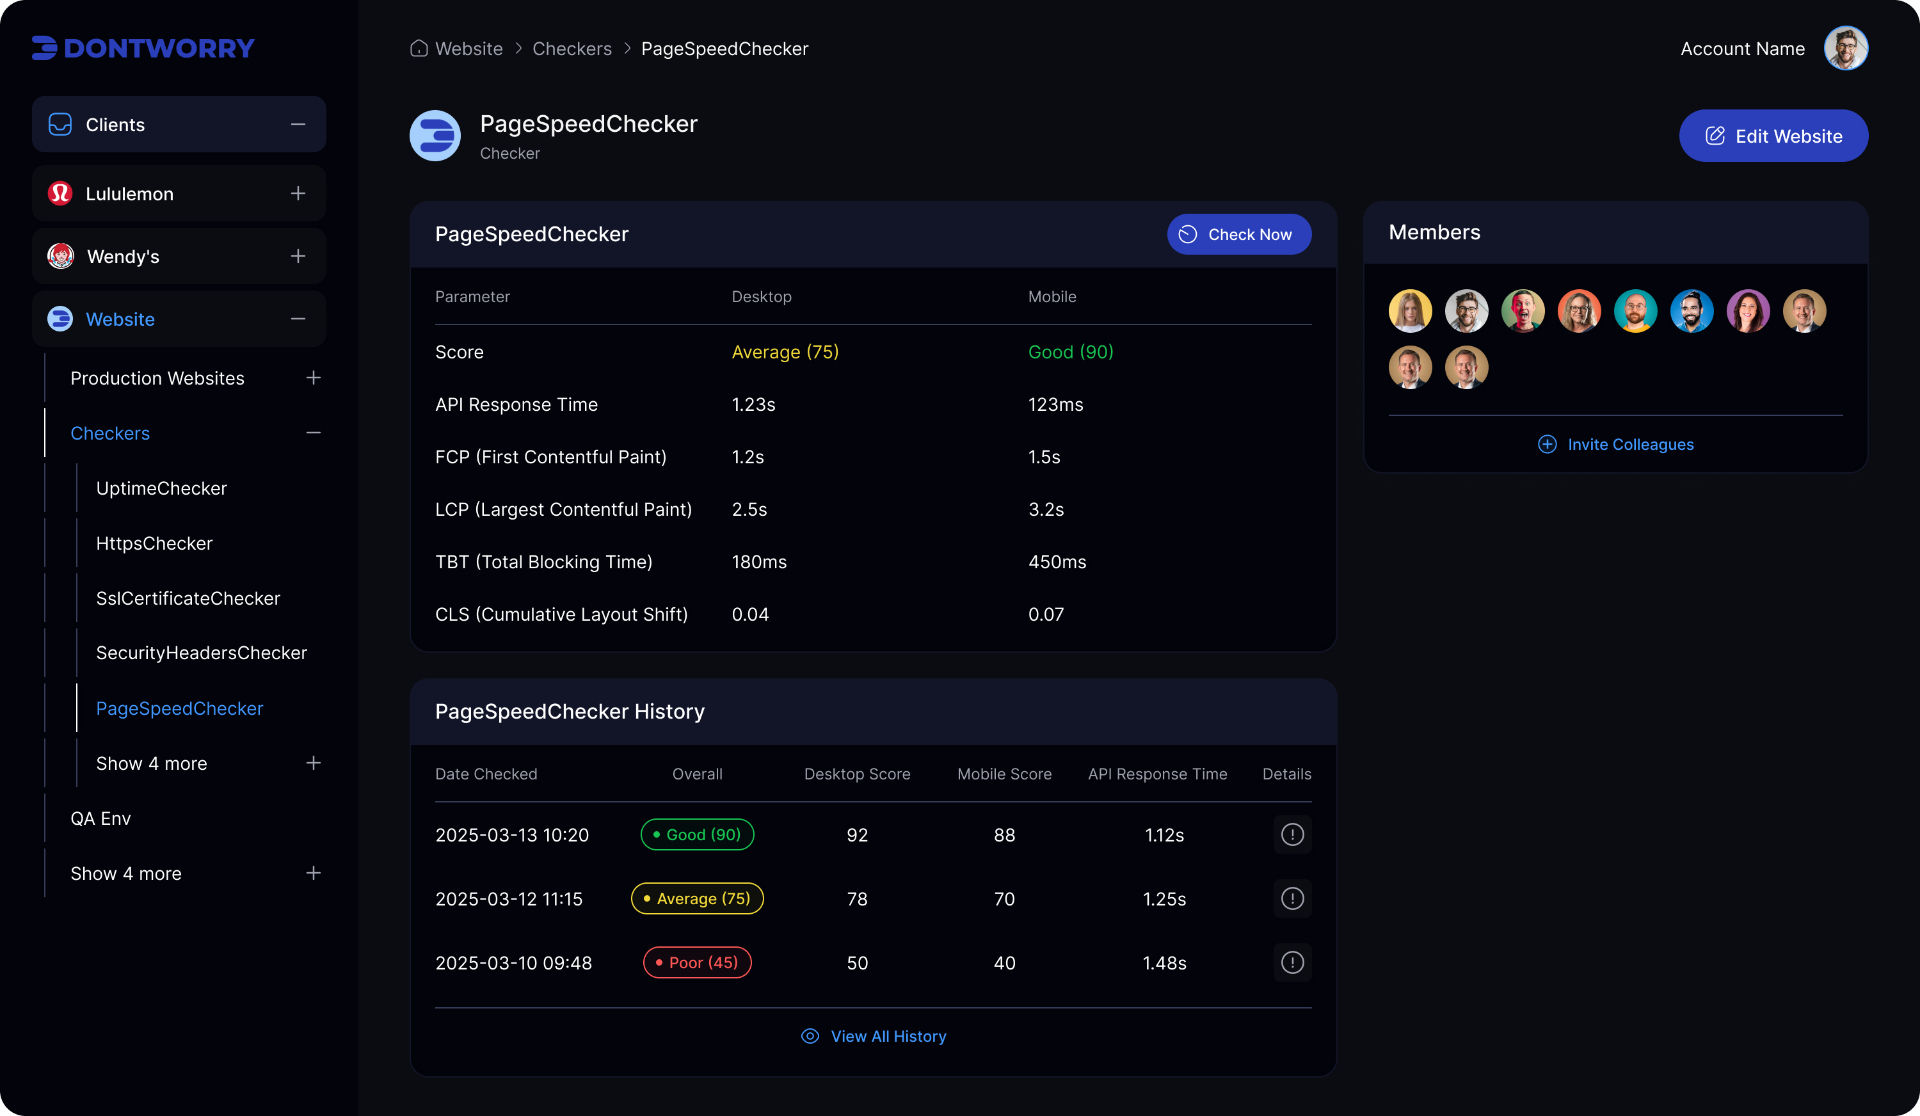Expand Production Websites group
Image resolution: width=1920 pixels, height=1116 pixels.
pos(313,378)
